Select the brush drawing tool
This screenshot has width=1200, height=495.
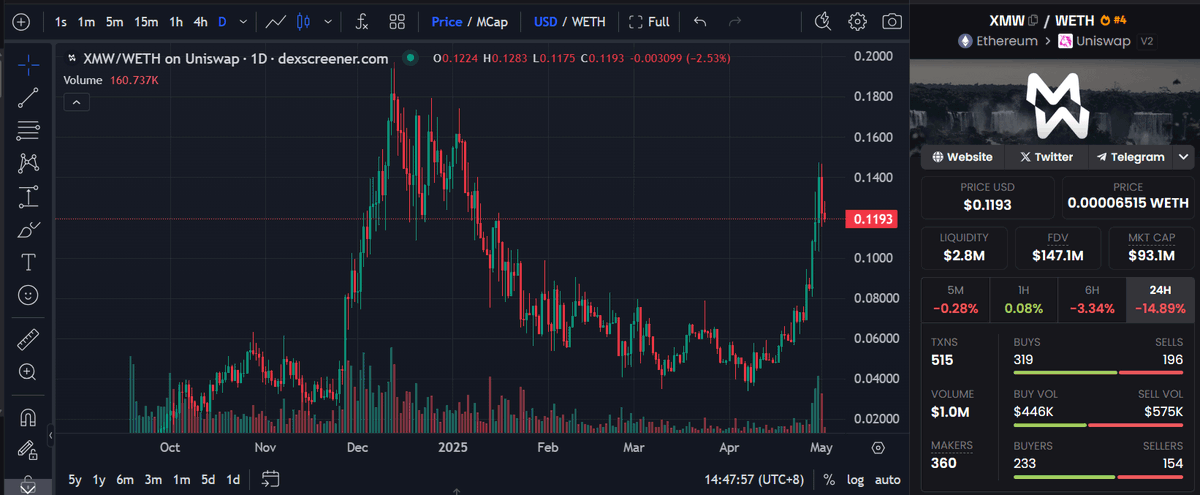pyautogui.click(x=28, y=229)
